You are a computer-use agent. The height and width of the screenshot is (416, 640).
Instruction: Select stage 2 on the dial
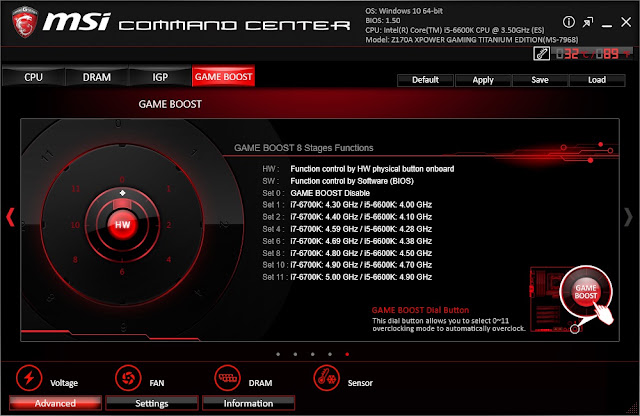point(169,225)
